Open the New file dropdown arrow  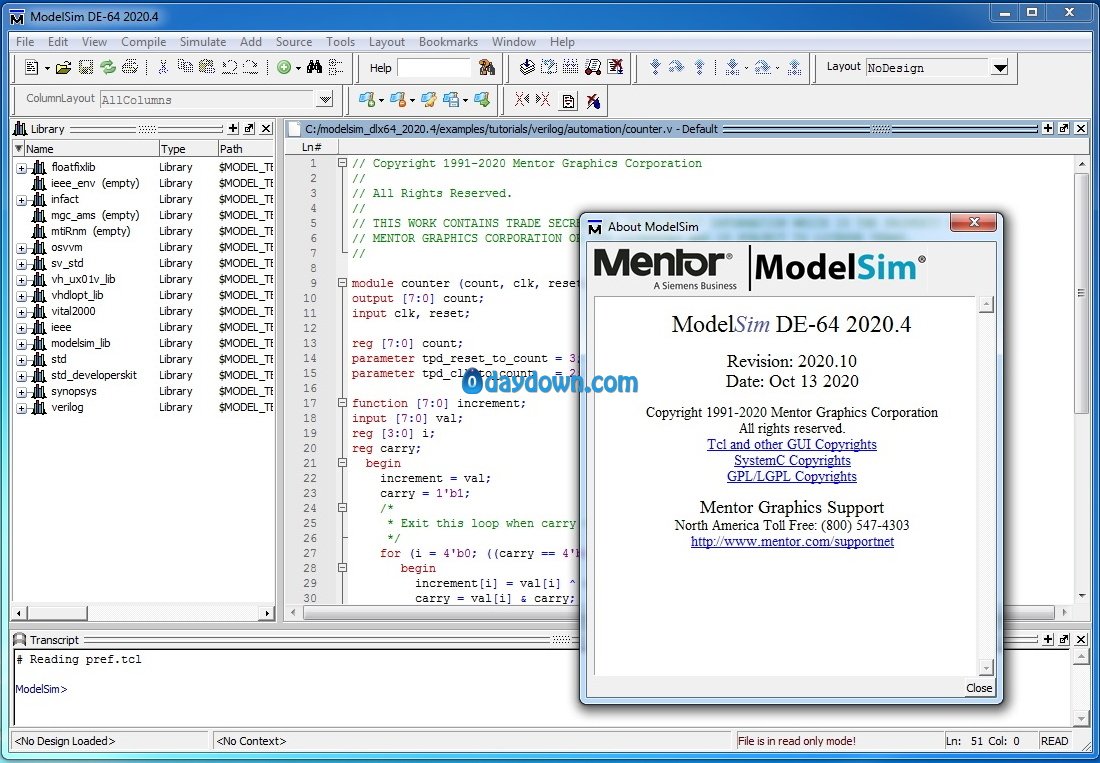(47, 68)
